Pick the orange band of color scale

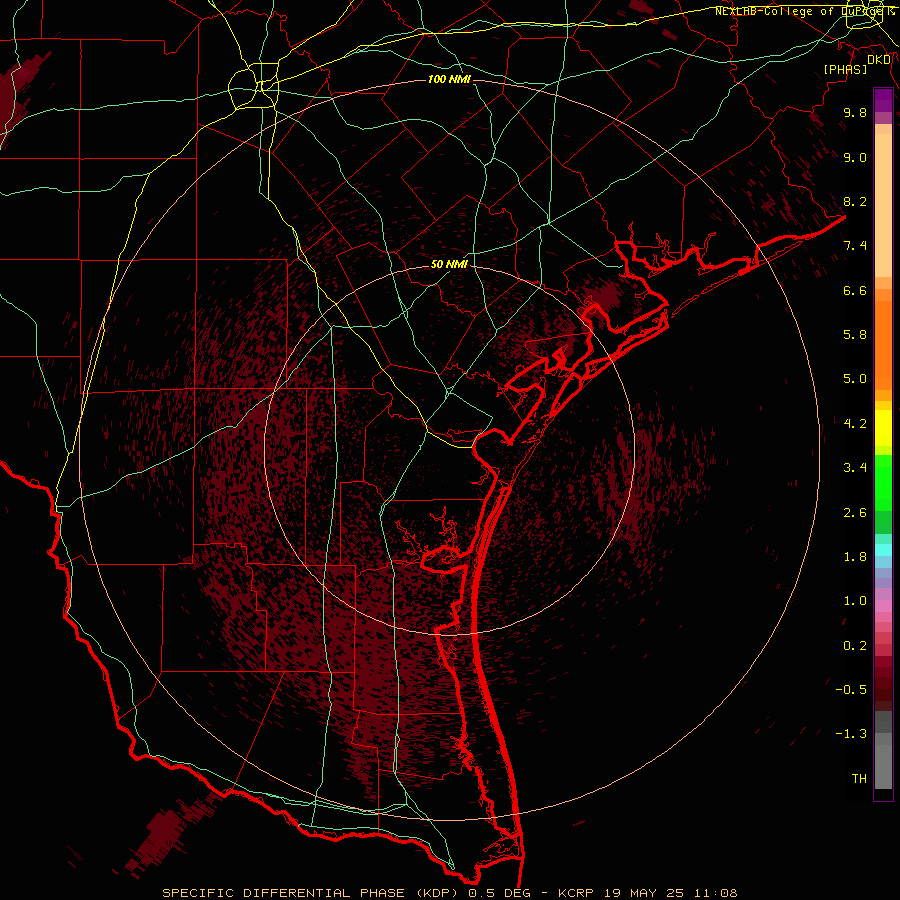[x=883, y=346]
